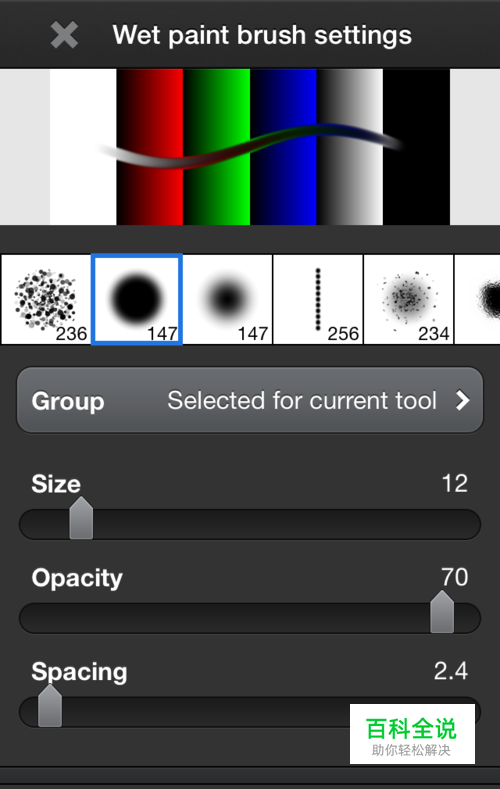Choose the partially visible rough black brush
This screenshot has height=789, width=500.
pos(477,299)
